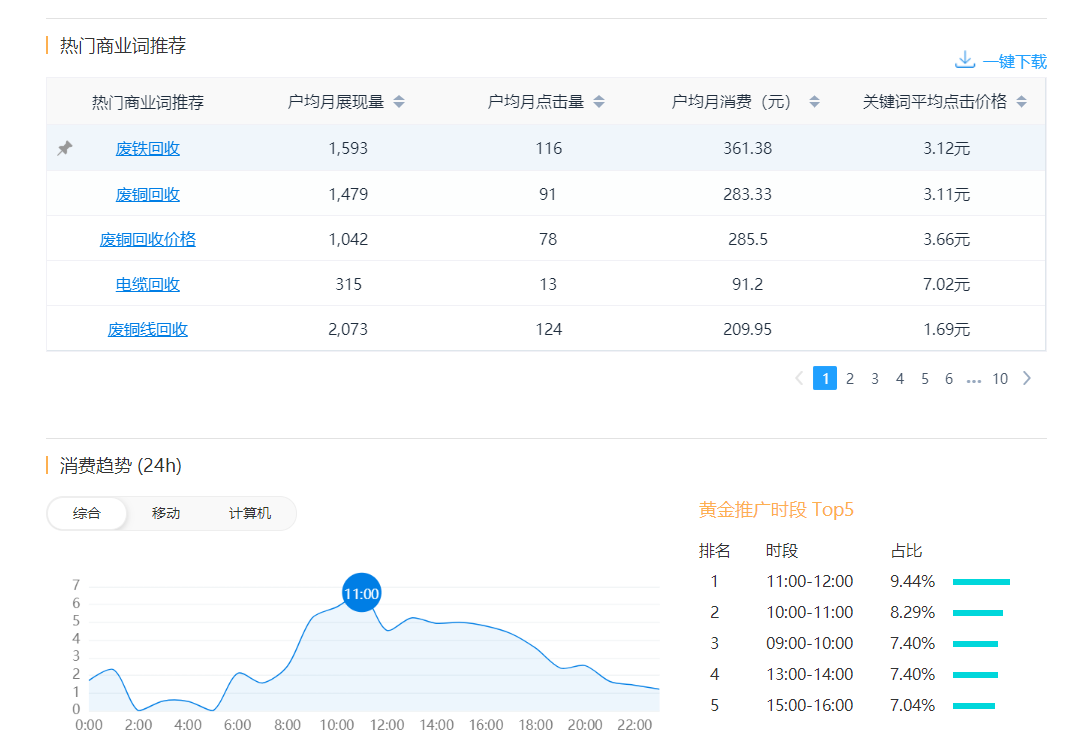
Task: Select the 综合 trend view
Action: (87, 513)
